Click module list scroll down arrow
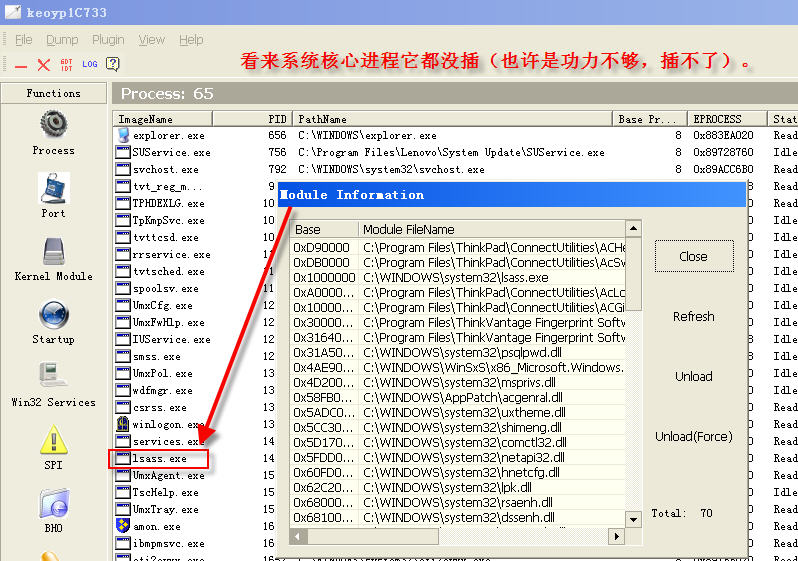This screenshot has height=561, width=798. 633,520
